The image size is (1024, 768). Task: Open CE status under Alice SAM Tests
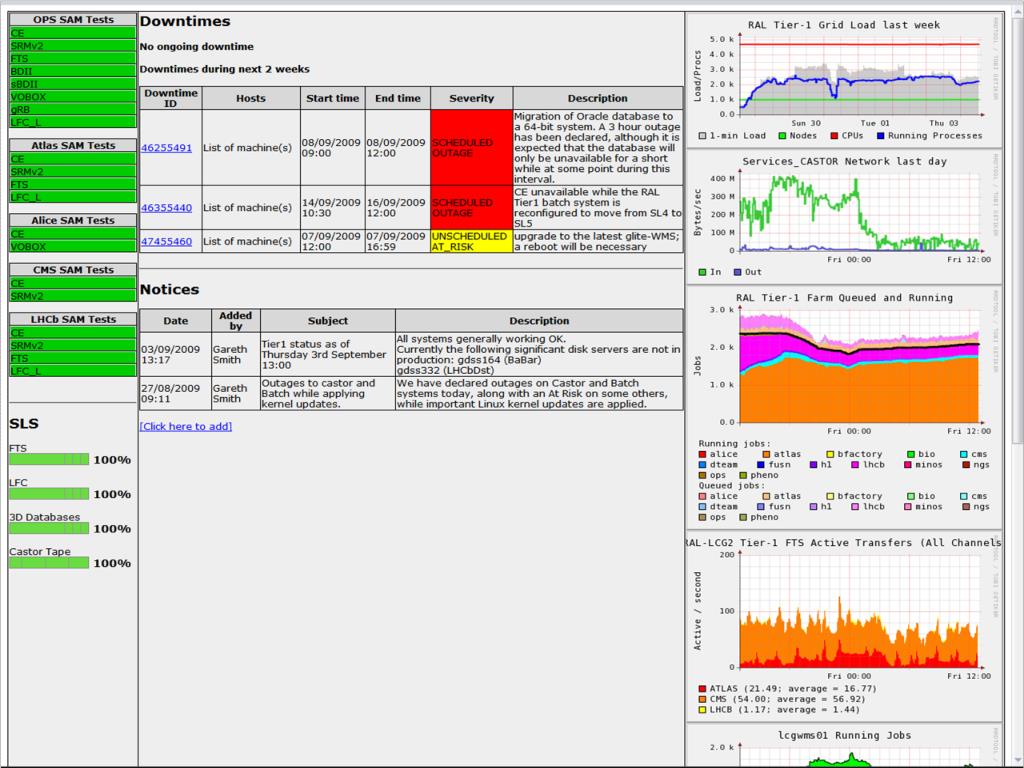pyautogui.click(x=72, y=234)
